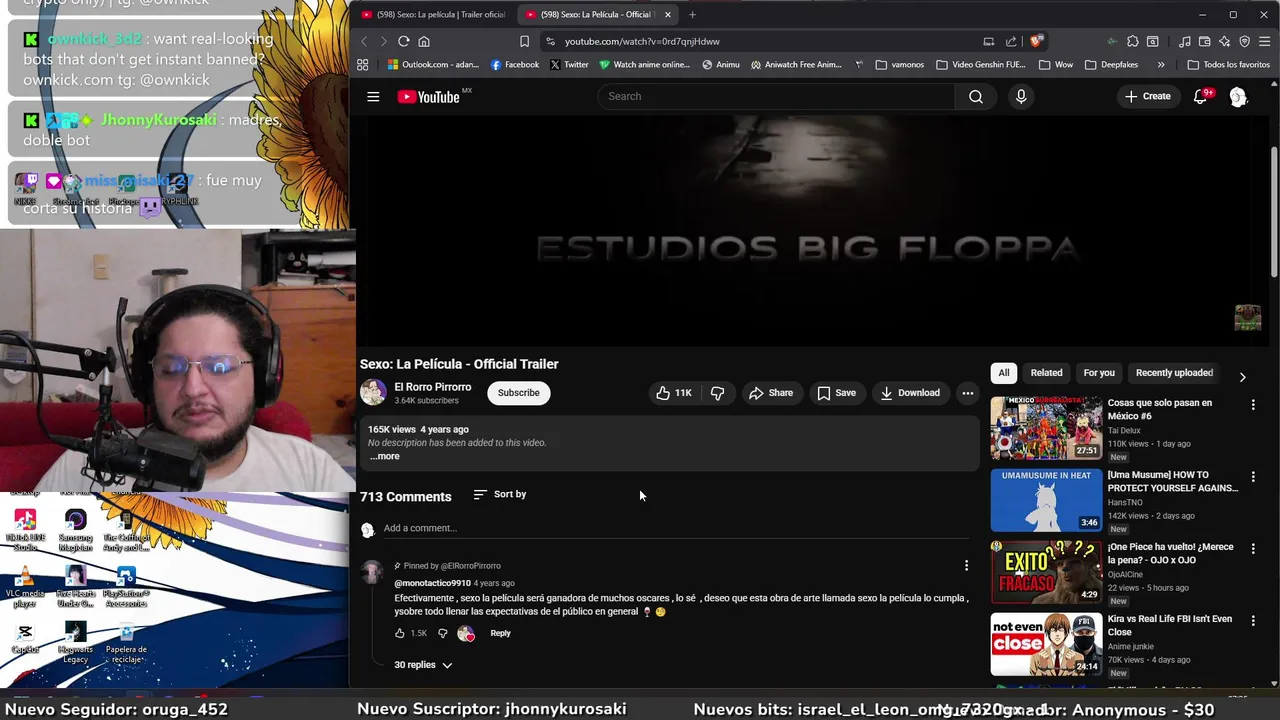The width and height of the screenshot is (1280, 720).
Task: Open the media control music note icon
Action: point(1185,41)
